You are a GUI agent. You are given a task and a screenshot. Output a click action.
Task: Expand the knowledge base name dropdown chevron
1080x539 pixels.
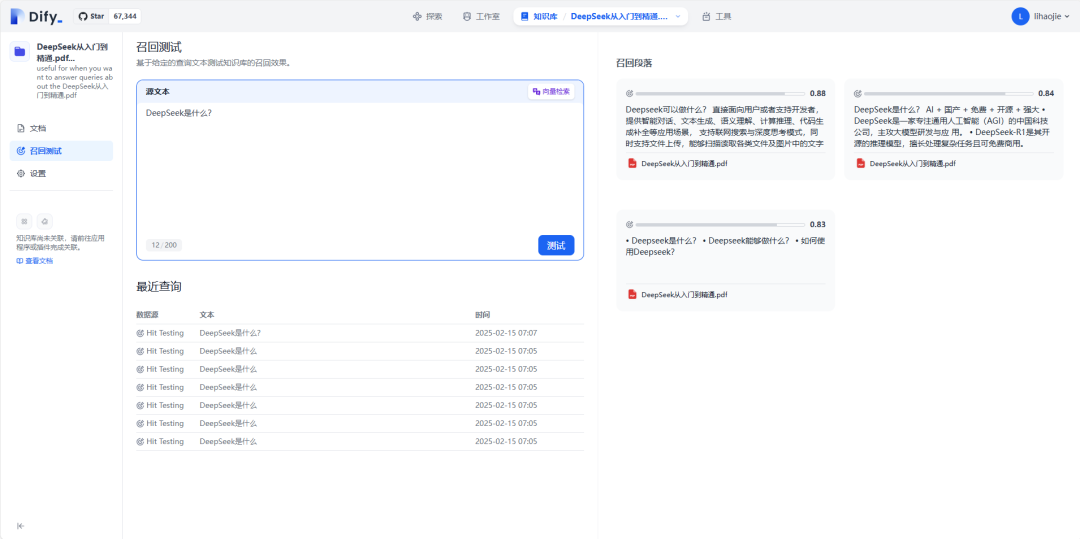point(678,17)
